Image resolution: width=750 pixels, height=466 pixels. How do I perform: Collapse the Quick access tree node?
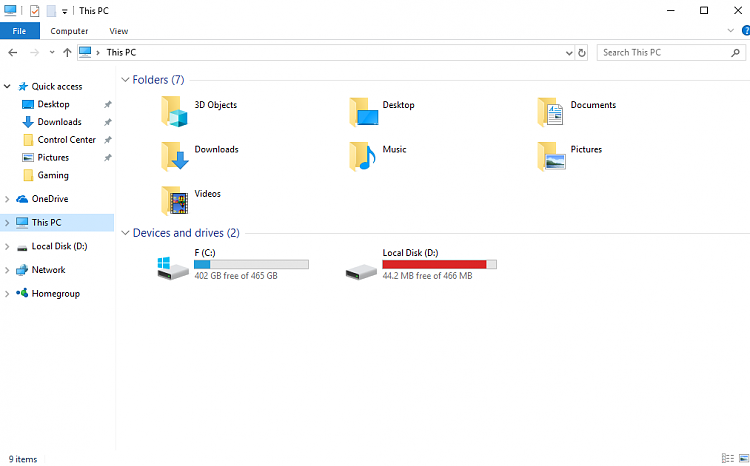(x=7, y=87)
